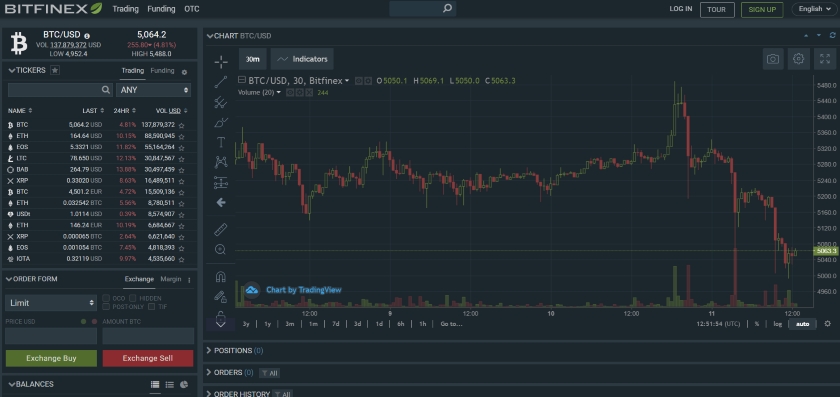Click the favorites star filter beside TICKERS
This screenshot has height=397, width=840.
click(55, 70)
